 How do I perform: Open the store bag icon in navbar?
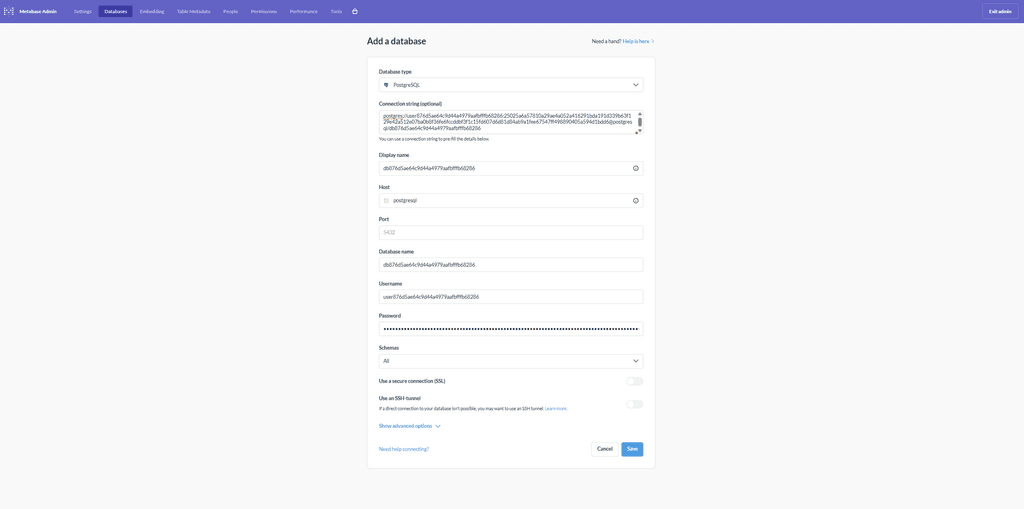point(355,12)
